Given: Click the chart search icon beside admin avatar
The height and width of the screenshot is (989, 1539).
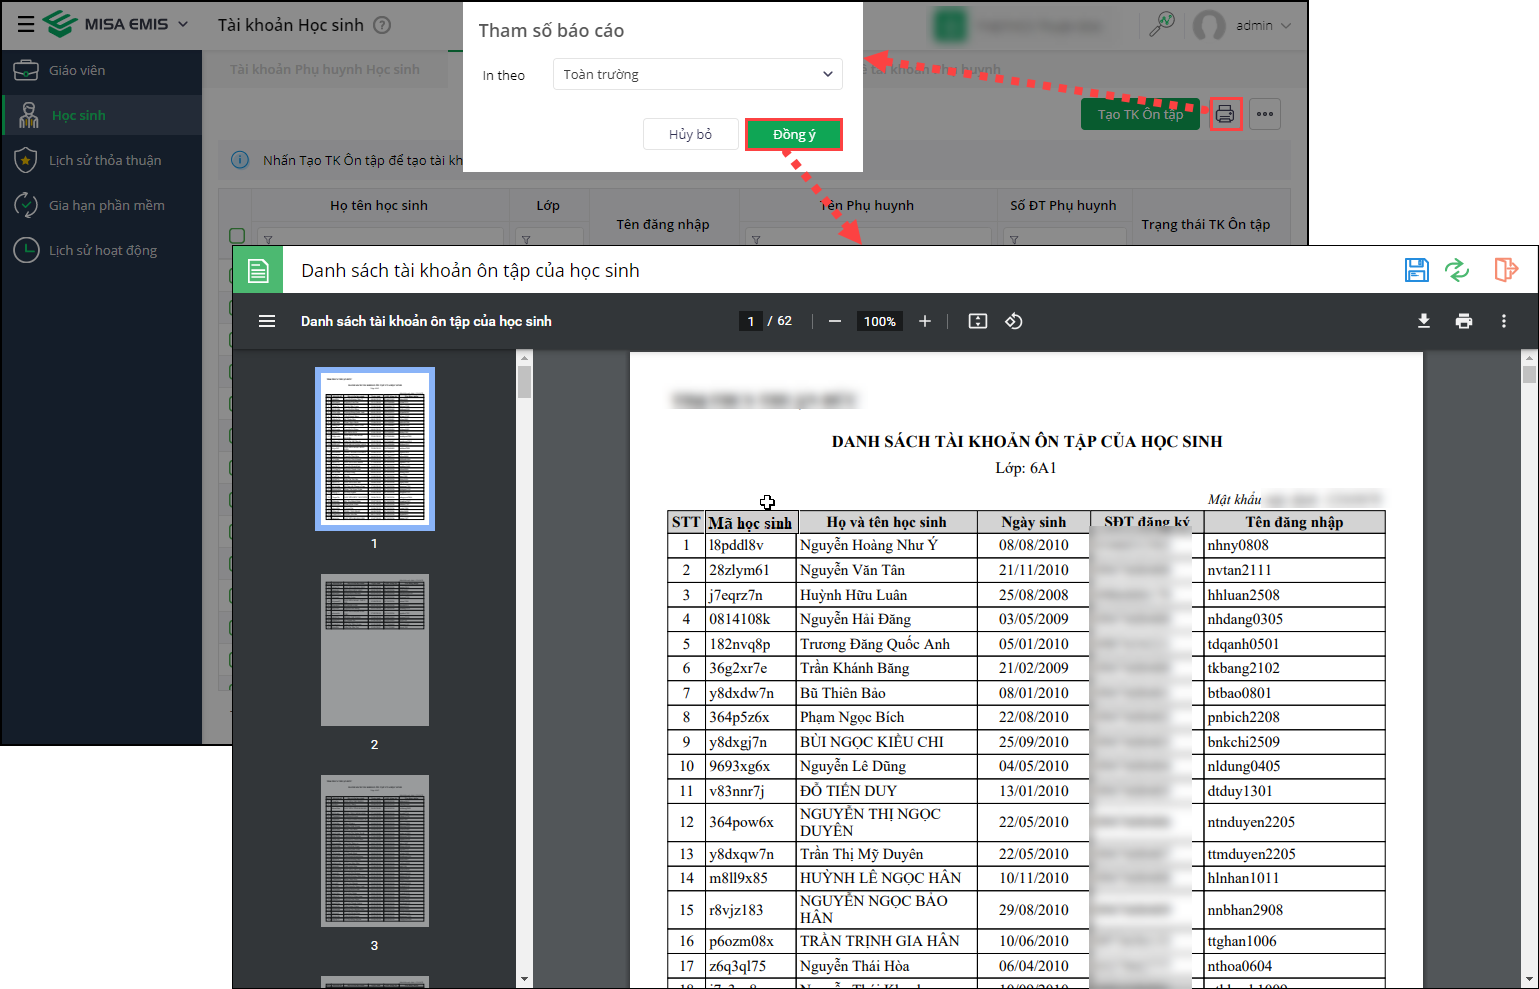Looking at the screenshot, I should pos(1162,24).
